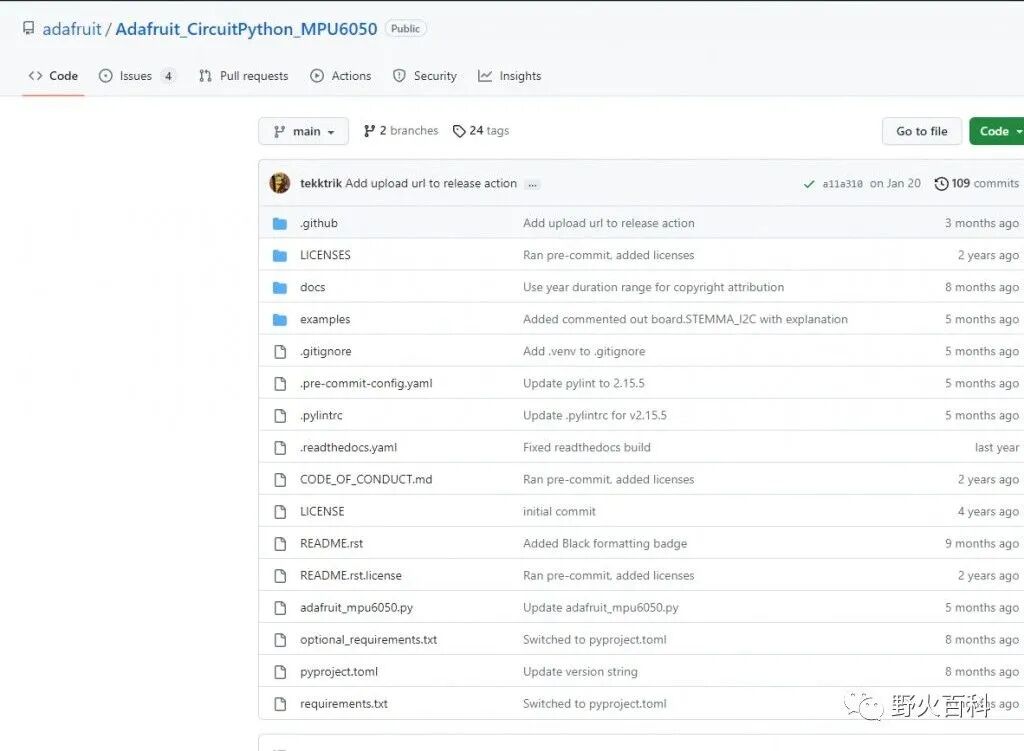
Task: Open the Adafruit_CircuitPython_MPU6050 repository link
Action: pos(246,29)
